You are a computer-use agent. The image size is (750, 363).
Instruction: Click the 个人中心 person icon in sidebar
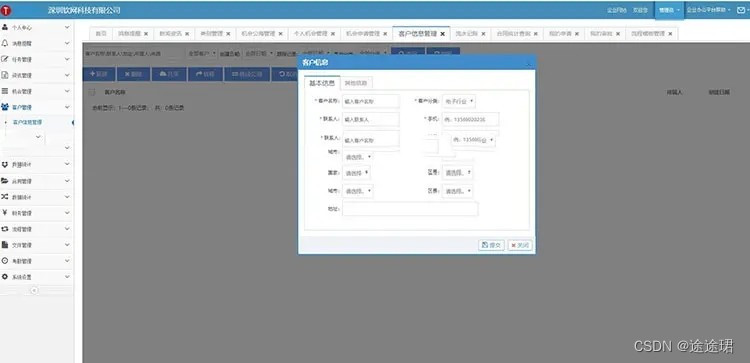click(5, 27)
